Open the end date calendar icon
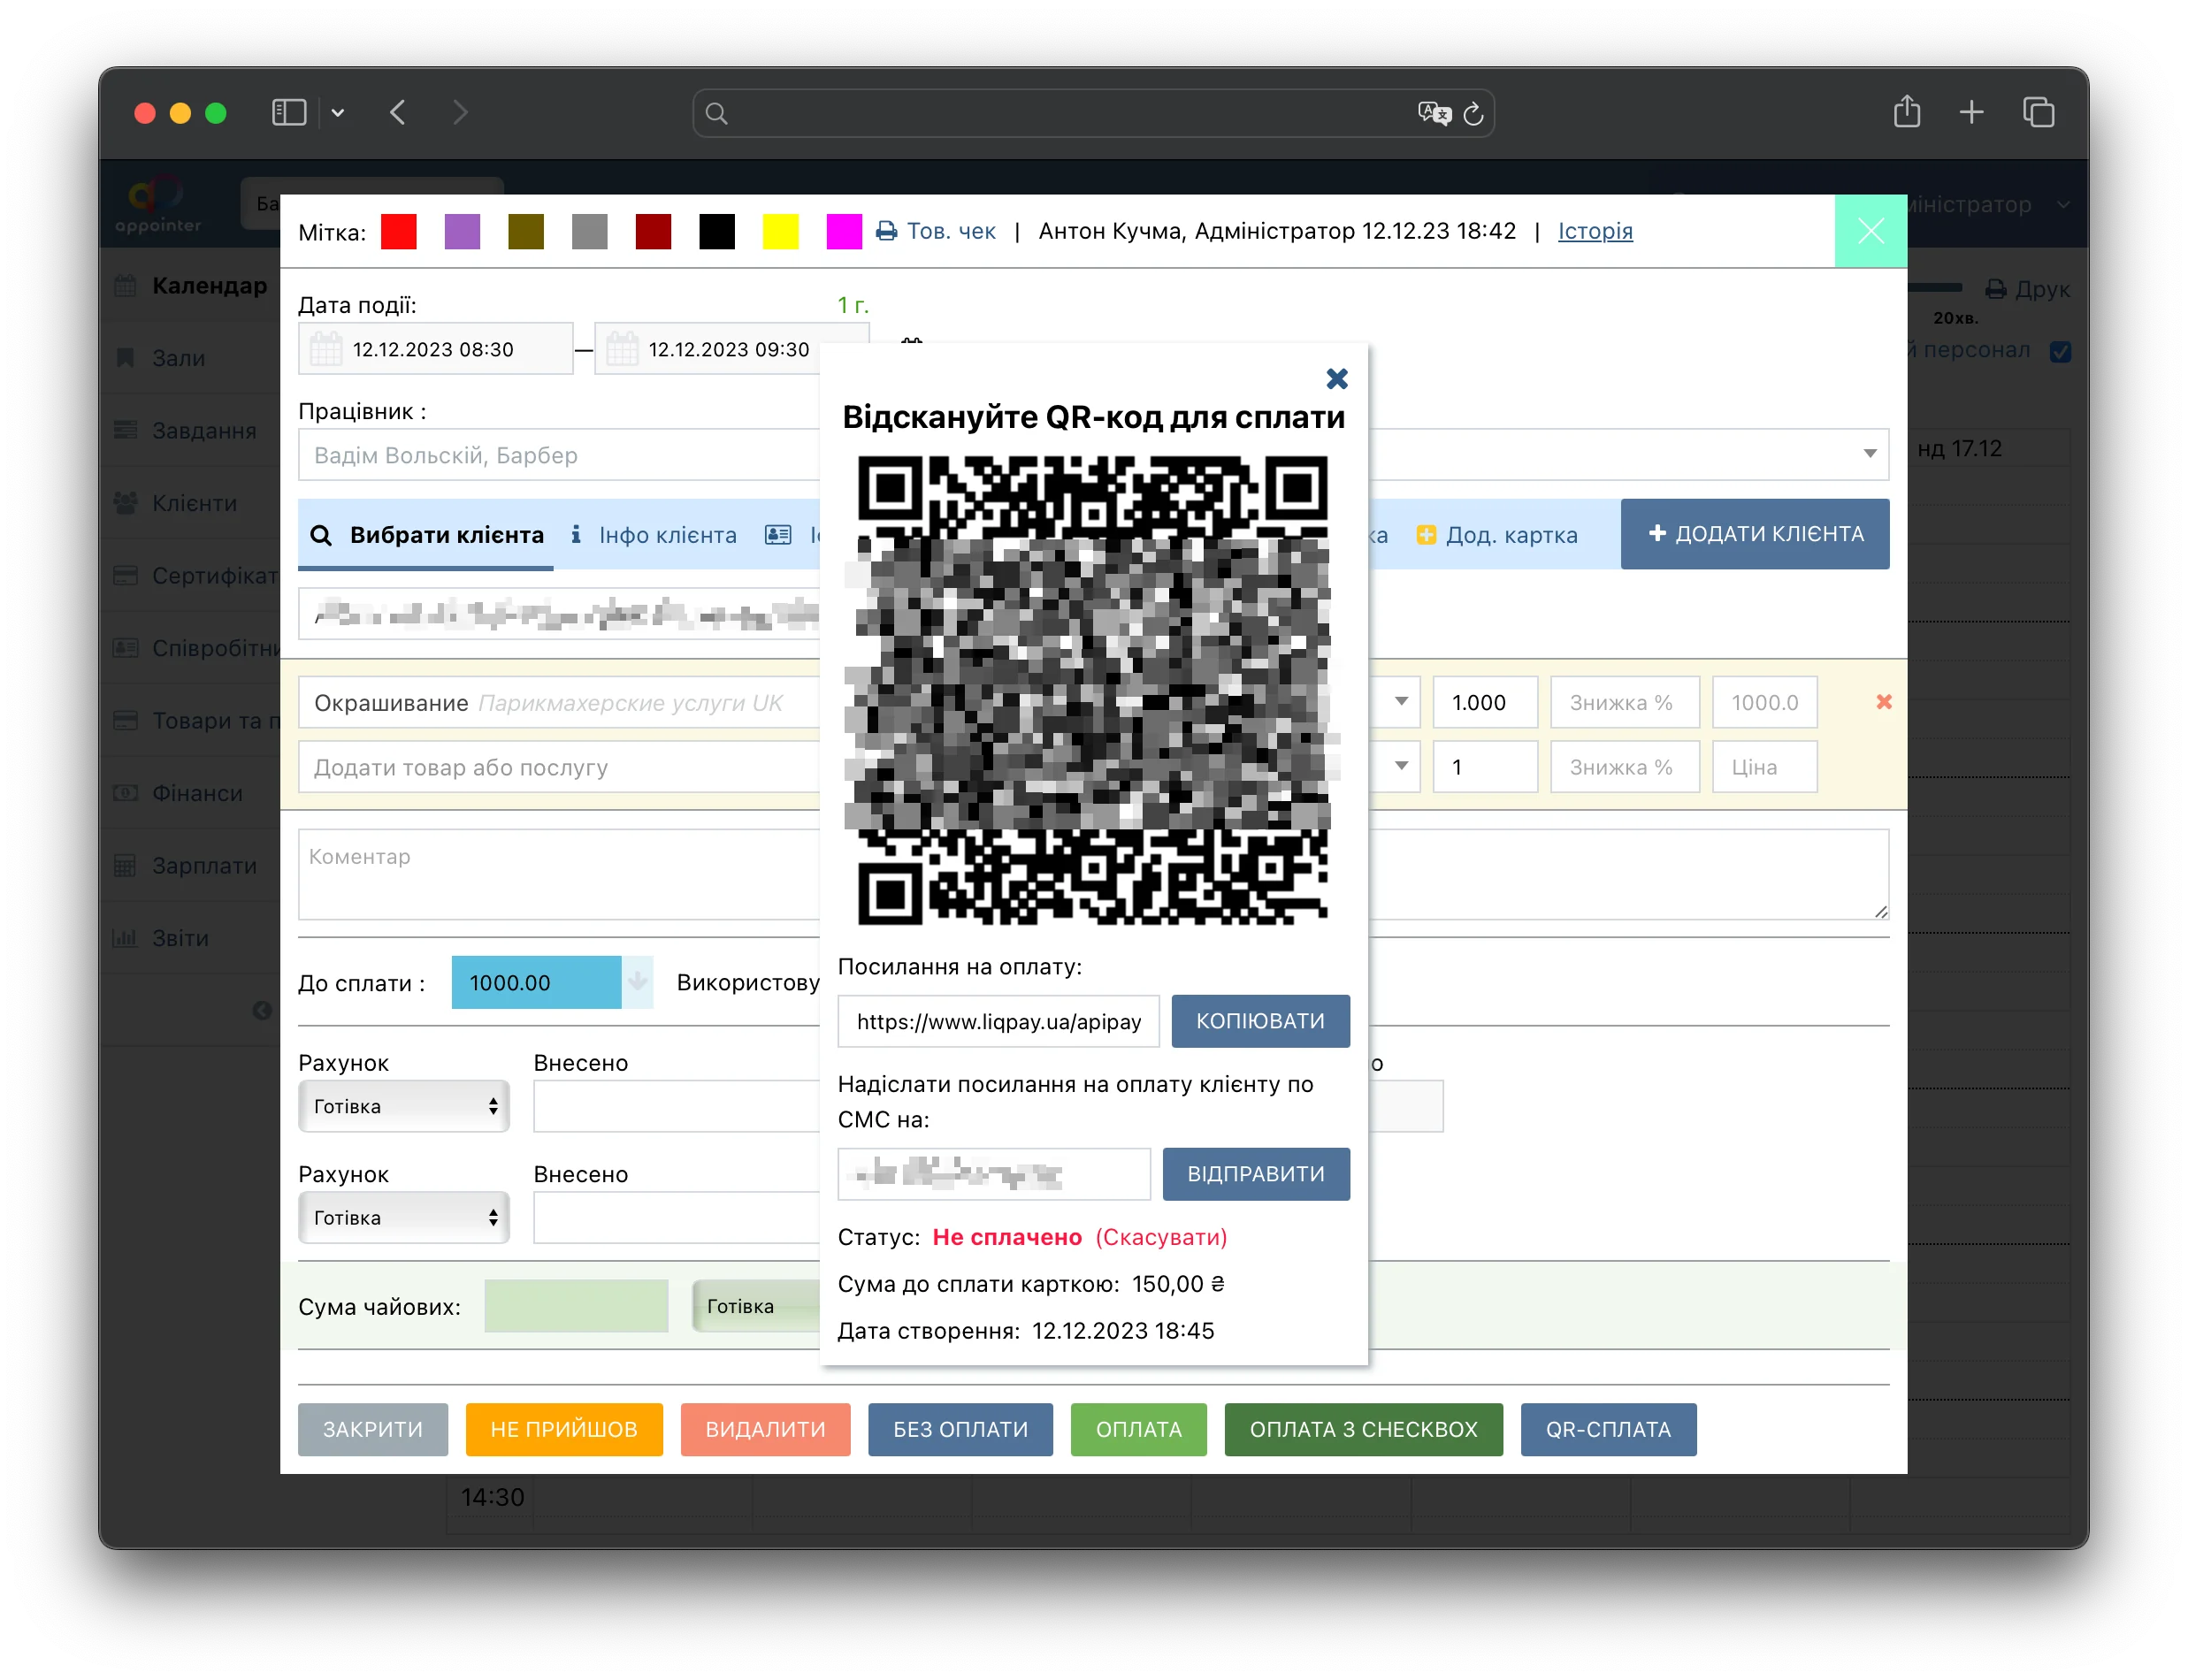The height and width of the screenshot is (1680, 2188). point(622,349)
